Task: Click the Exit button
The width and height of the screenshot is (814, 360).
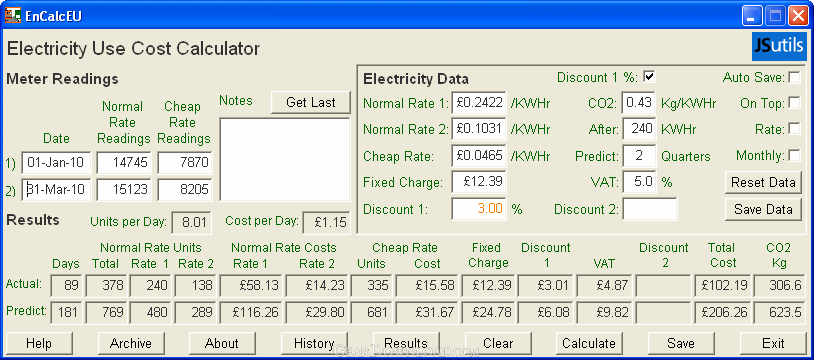Action: tap(773, 343)
